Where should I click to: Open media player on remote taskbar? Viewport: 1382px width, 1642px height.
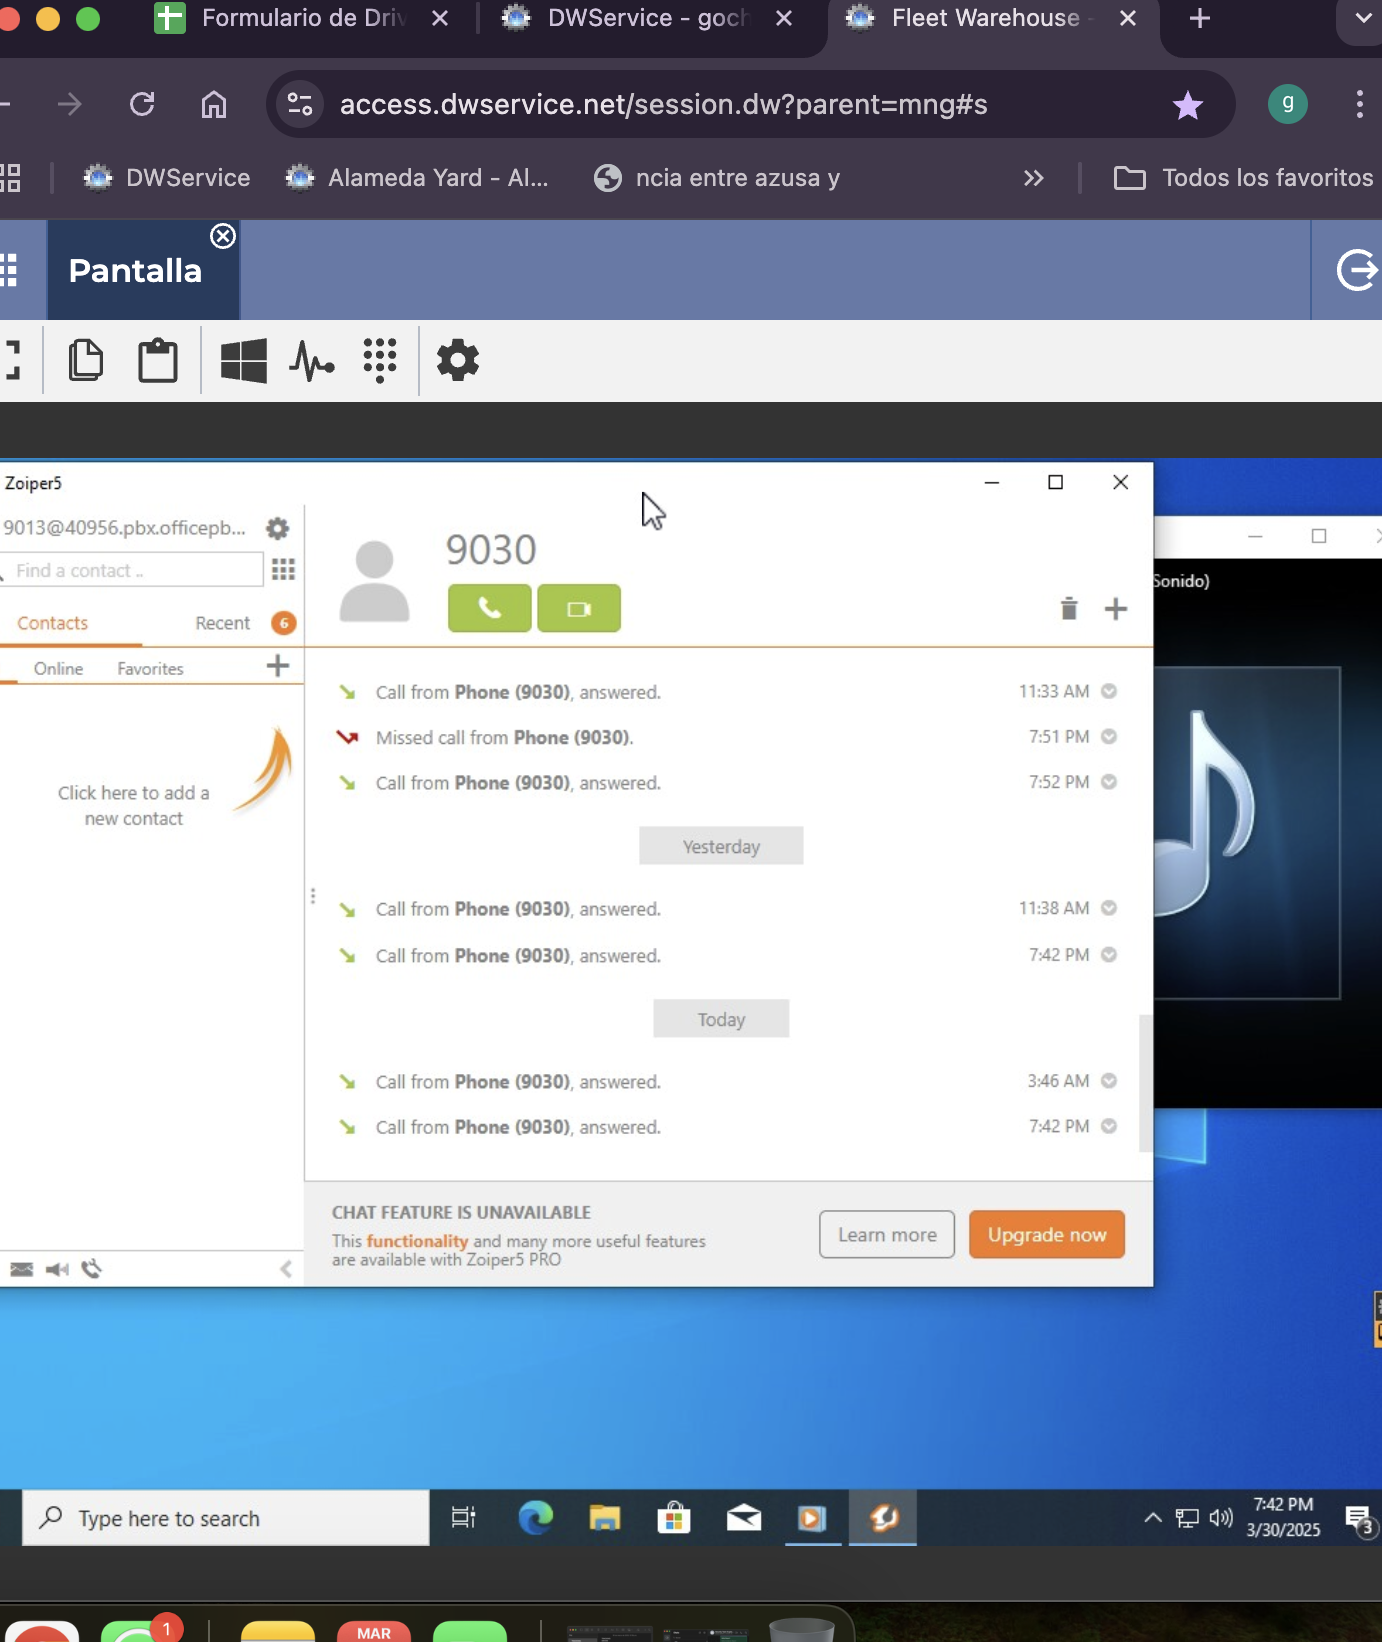(x=812, y=1518)
